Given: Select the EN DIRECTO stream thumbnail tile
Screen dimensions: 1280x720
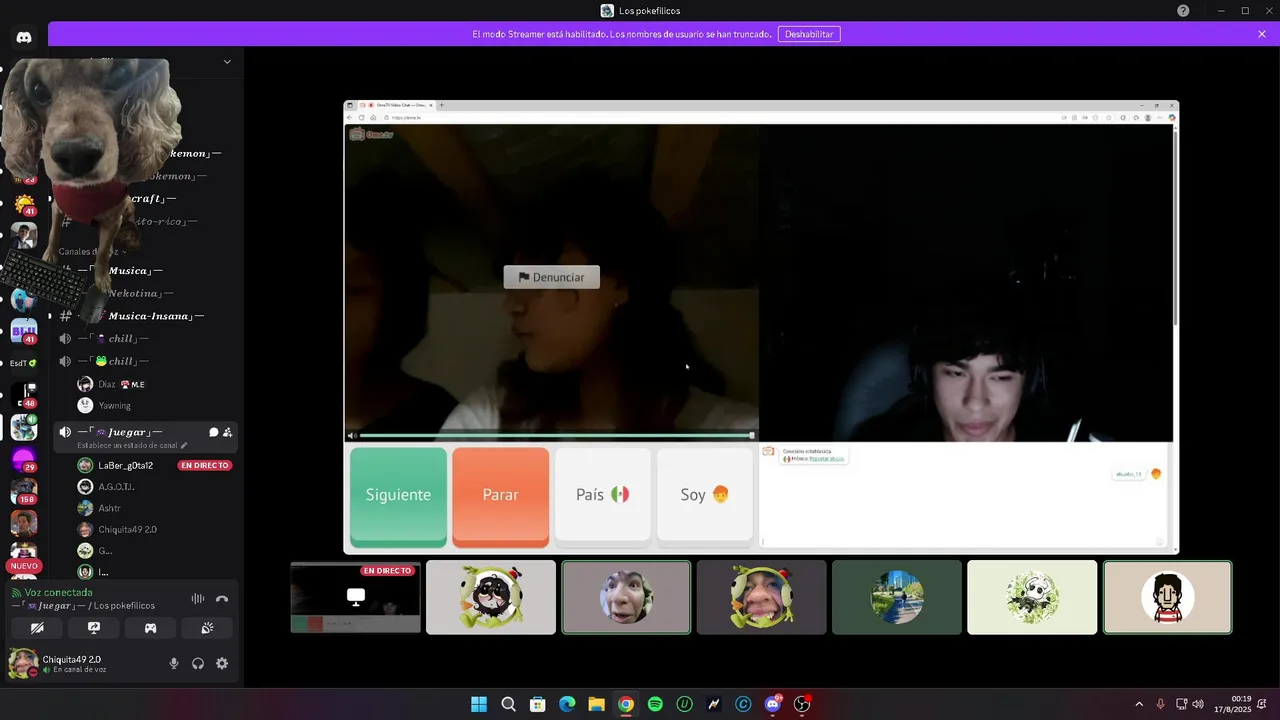Looking at the screenshot, I should 355,597.
